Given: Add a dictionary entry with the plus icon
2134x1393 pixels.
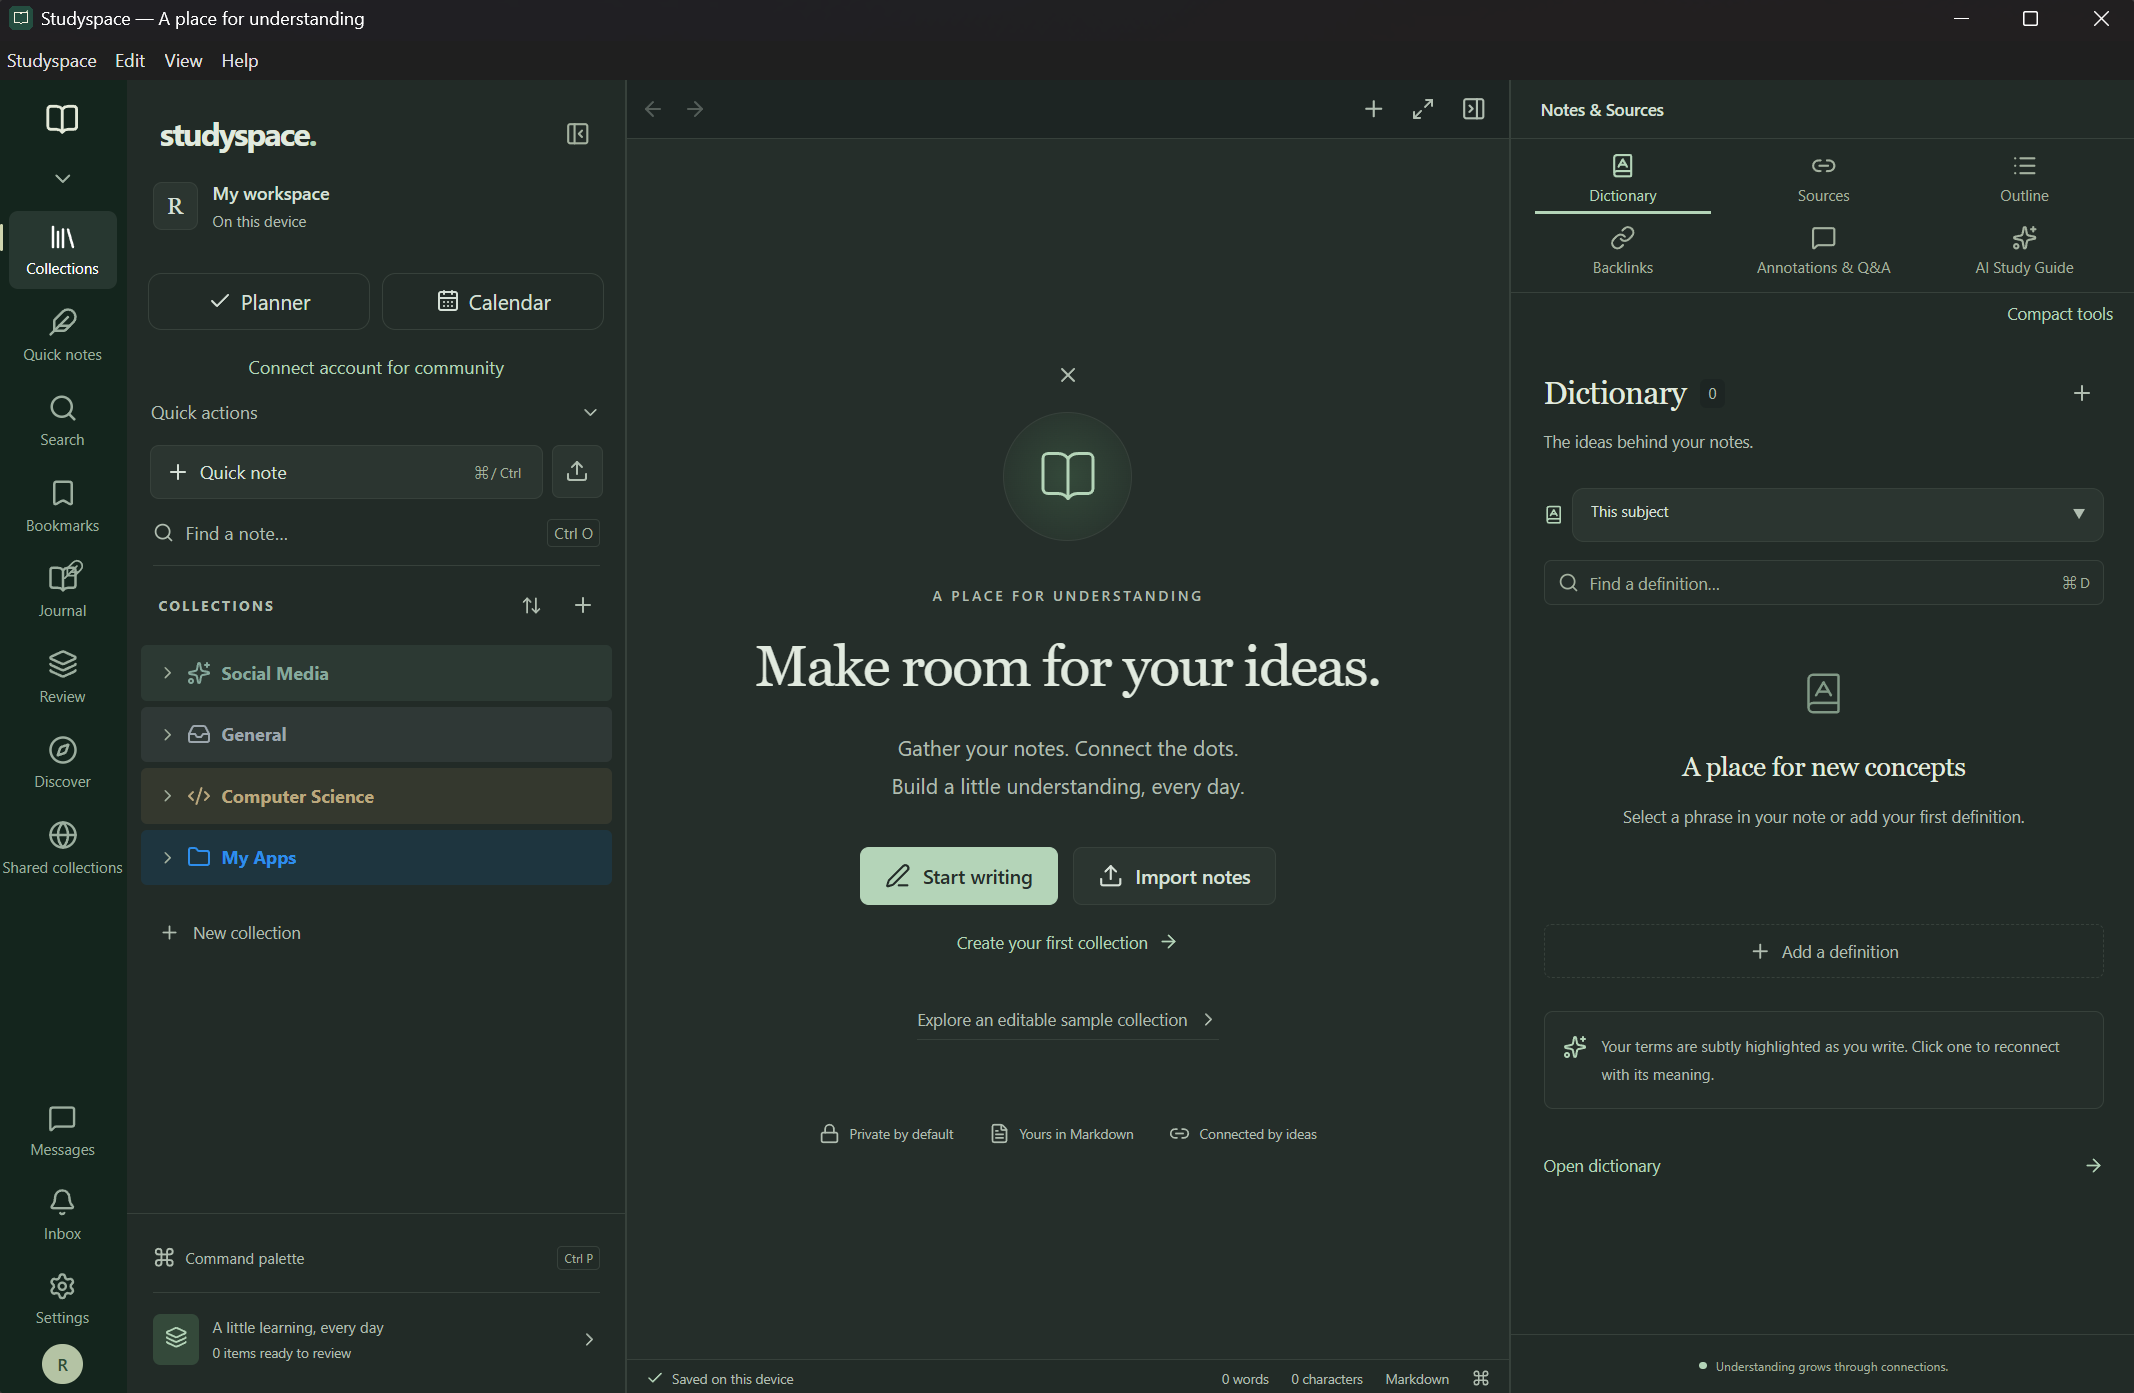Looking at the screenshot, I should tap(2081, 393).
